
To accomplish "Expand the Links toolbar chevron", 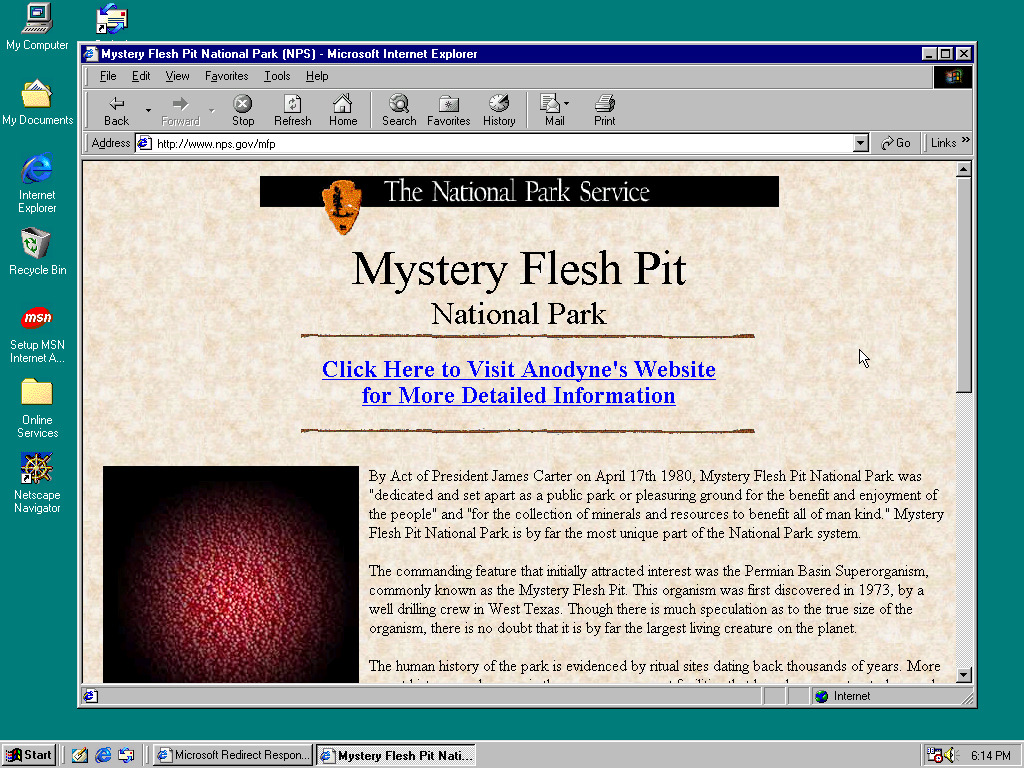I will click(966, 140).
